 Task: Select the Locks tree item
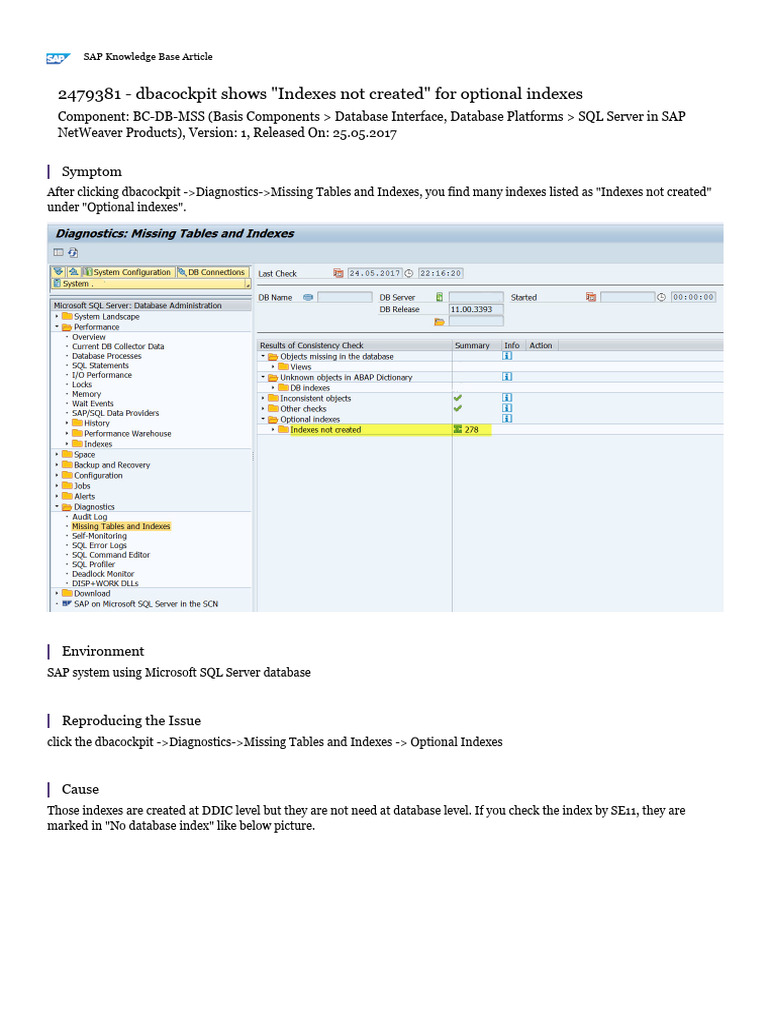[x=82, y=385]
